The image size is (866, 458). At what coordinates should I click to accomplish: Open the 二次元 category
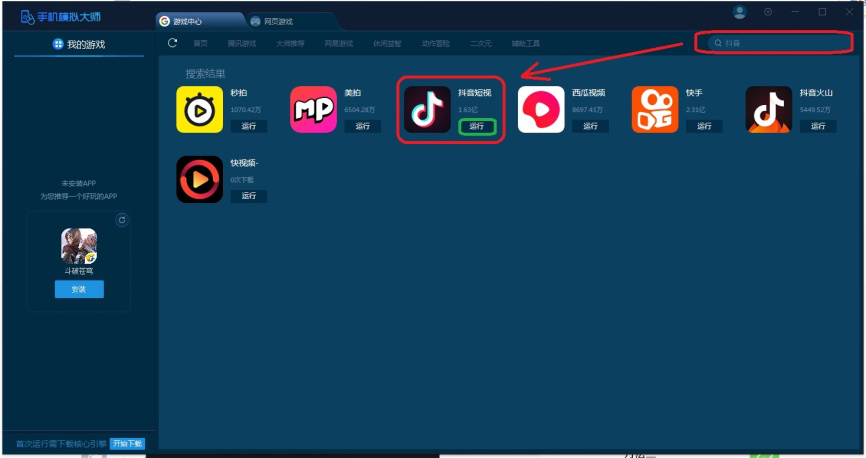coord(480,43)
